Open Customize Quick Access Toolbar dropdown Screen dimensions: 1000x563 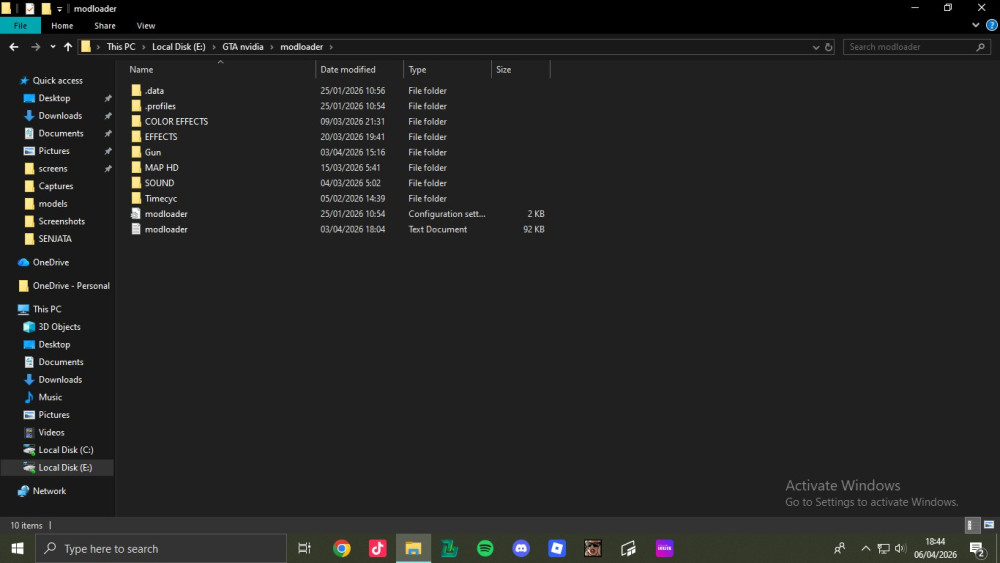59,9
